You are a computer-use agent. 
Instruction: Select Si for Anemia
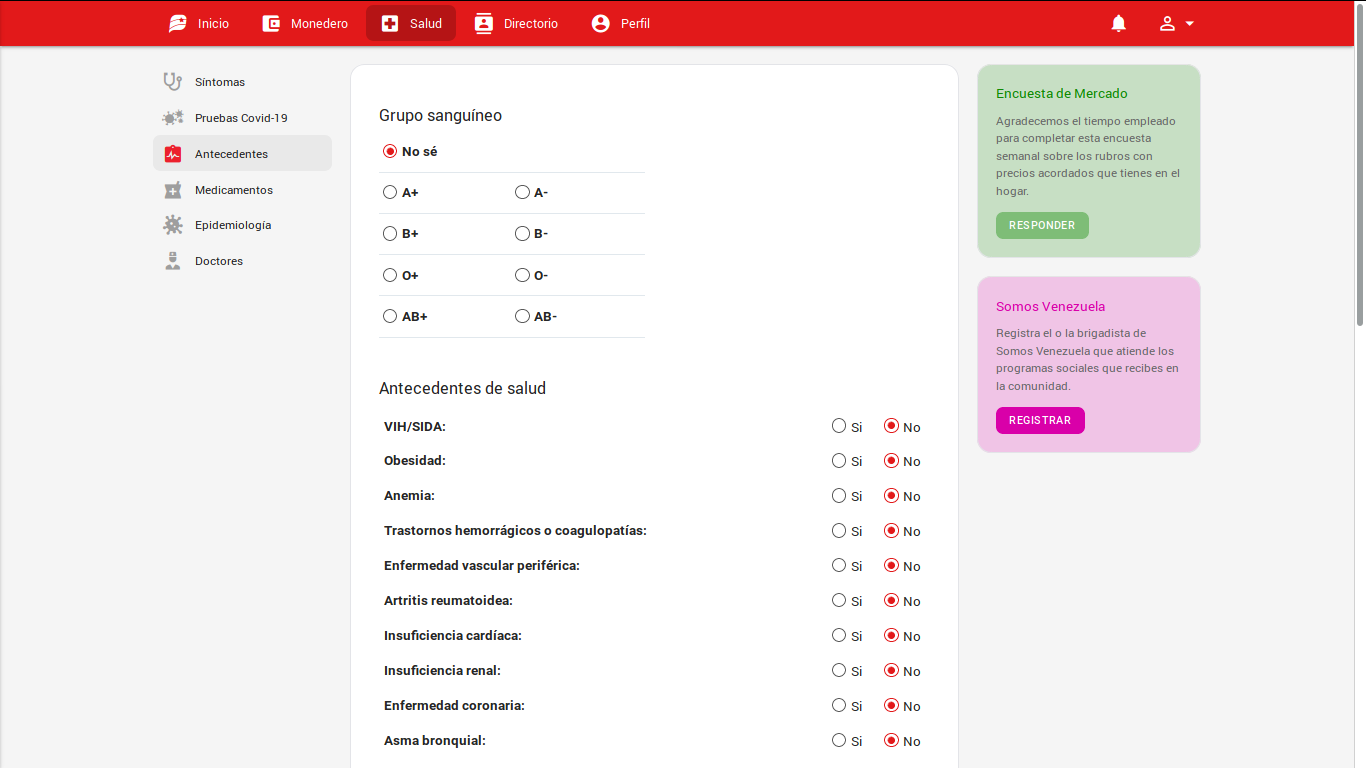[839, 496]
